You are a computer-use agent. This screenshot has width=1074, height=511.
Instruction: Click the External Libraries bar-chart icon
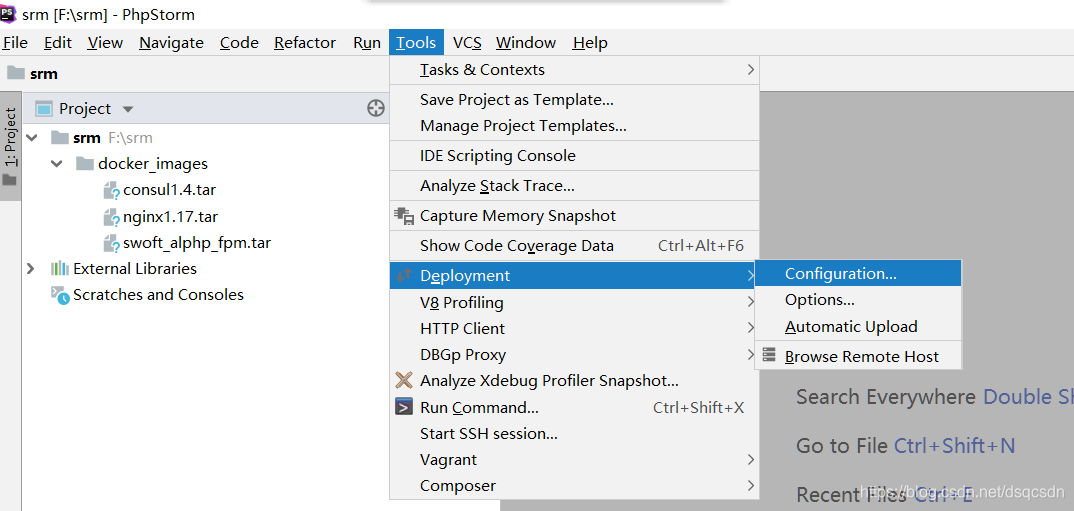pos(60,269)
